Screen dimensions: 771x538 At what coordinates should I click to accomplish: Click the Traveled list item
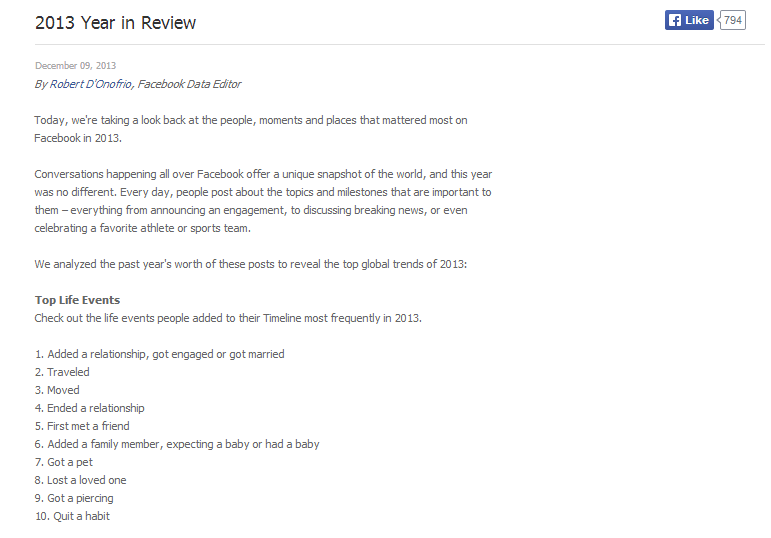[62, 372]
